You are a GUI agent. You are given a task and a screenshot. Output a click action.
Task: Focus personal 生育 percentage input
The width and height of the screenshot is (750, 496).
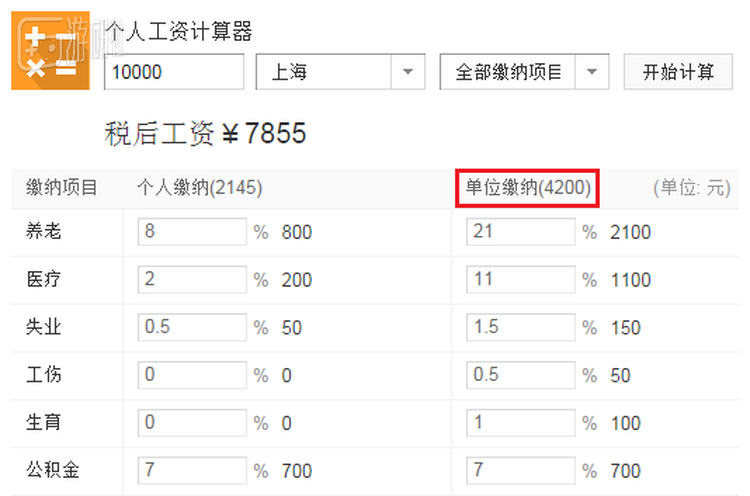point(192,423)
